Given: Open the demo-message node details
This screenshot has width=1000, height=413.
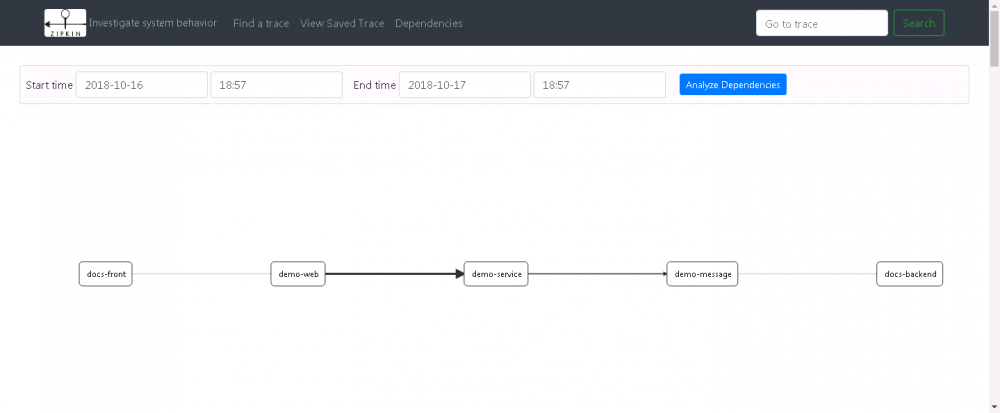Looking at the screenshot, I should [702, 274].
